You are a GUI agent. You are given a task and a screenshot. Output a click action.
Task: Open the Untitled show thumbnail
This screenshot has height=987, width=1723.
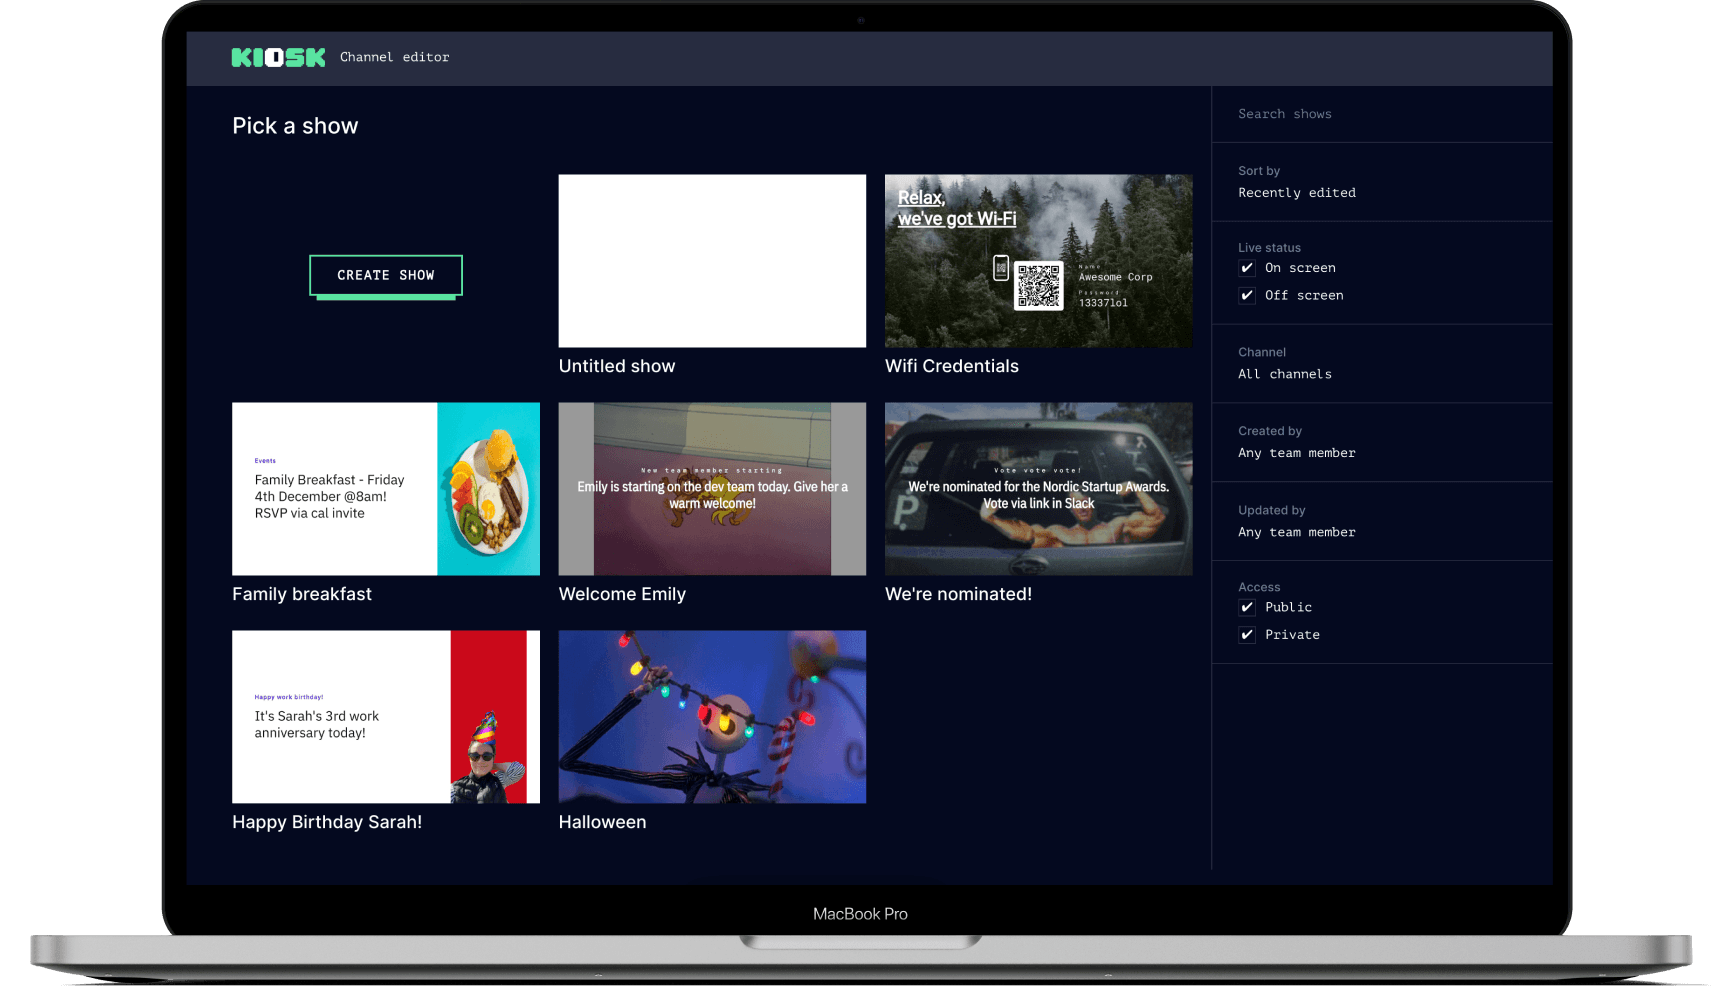coord(712,261)
